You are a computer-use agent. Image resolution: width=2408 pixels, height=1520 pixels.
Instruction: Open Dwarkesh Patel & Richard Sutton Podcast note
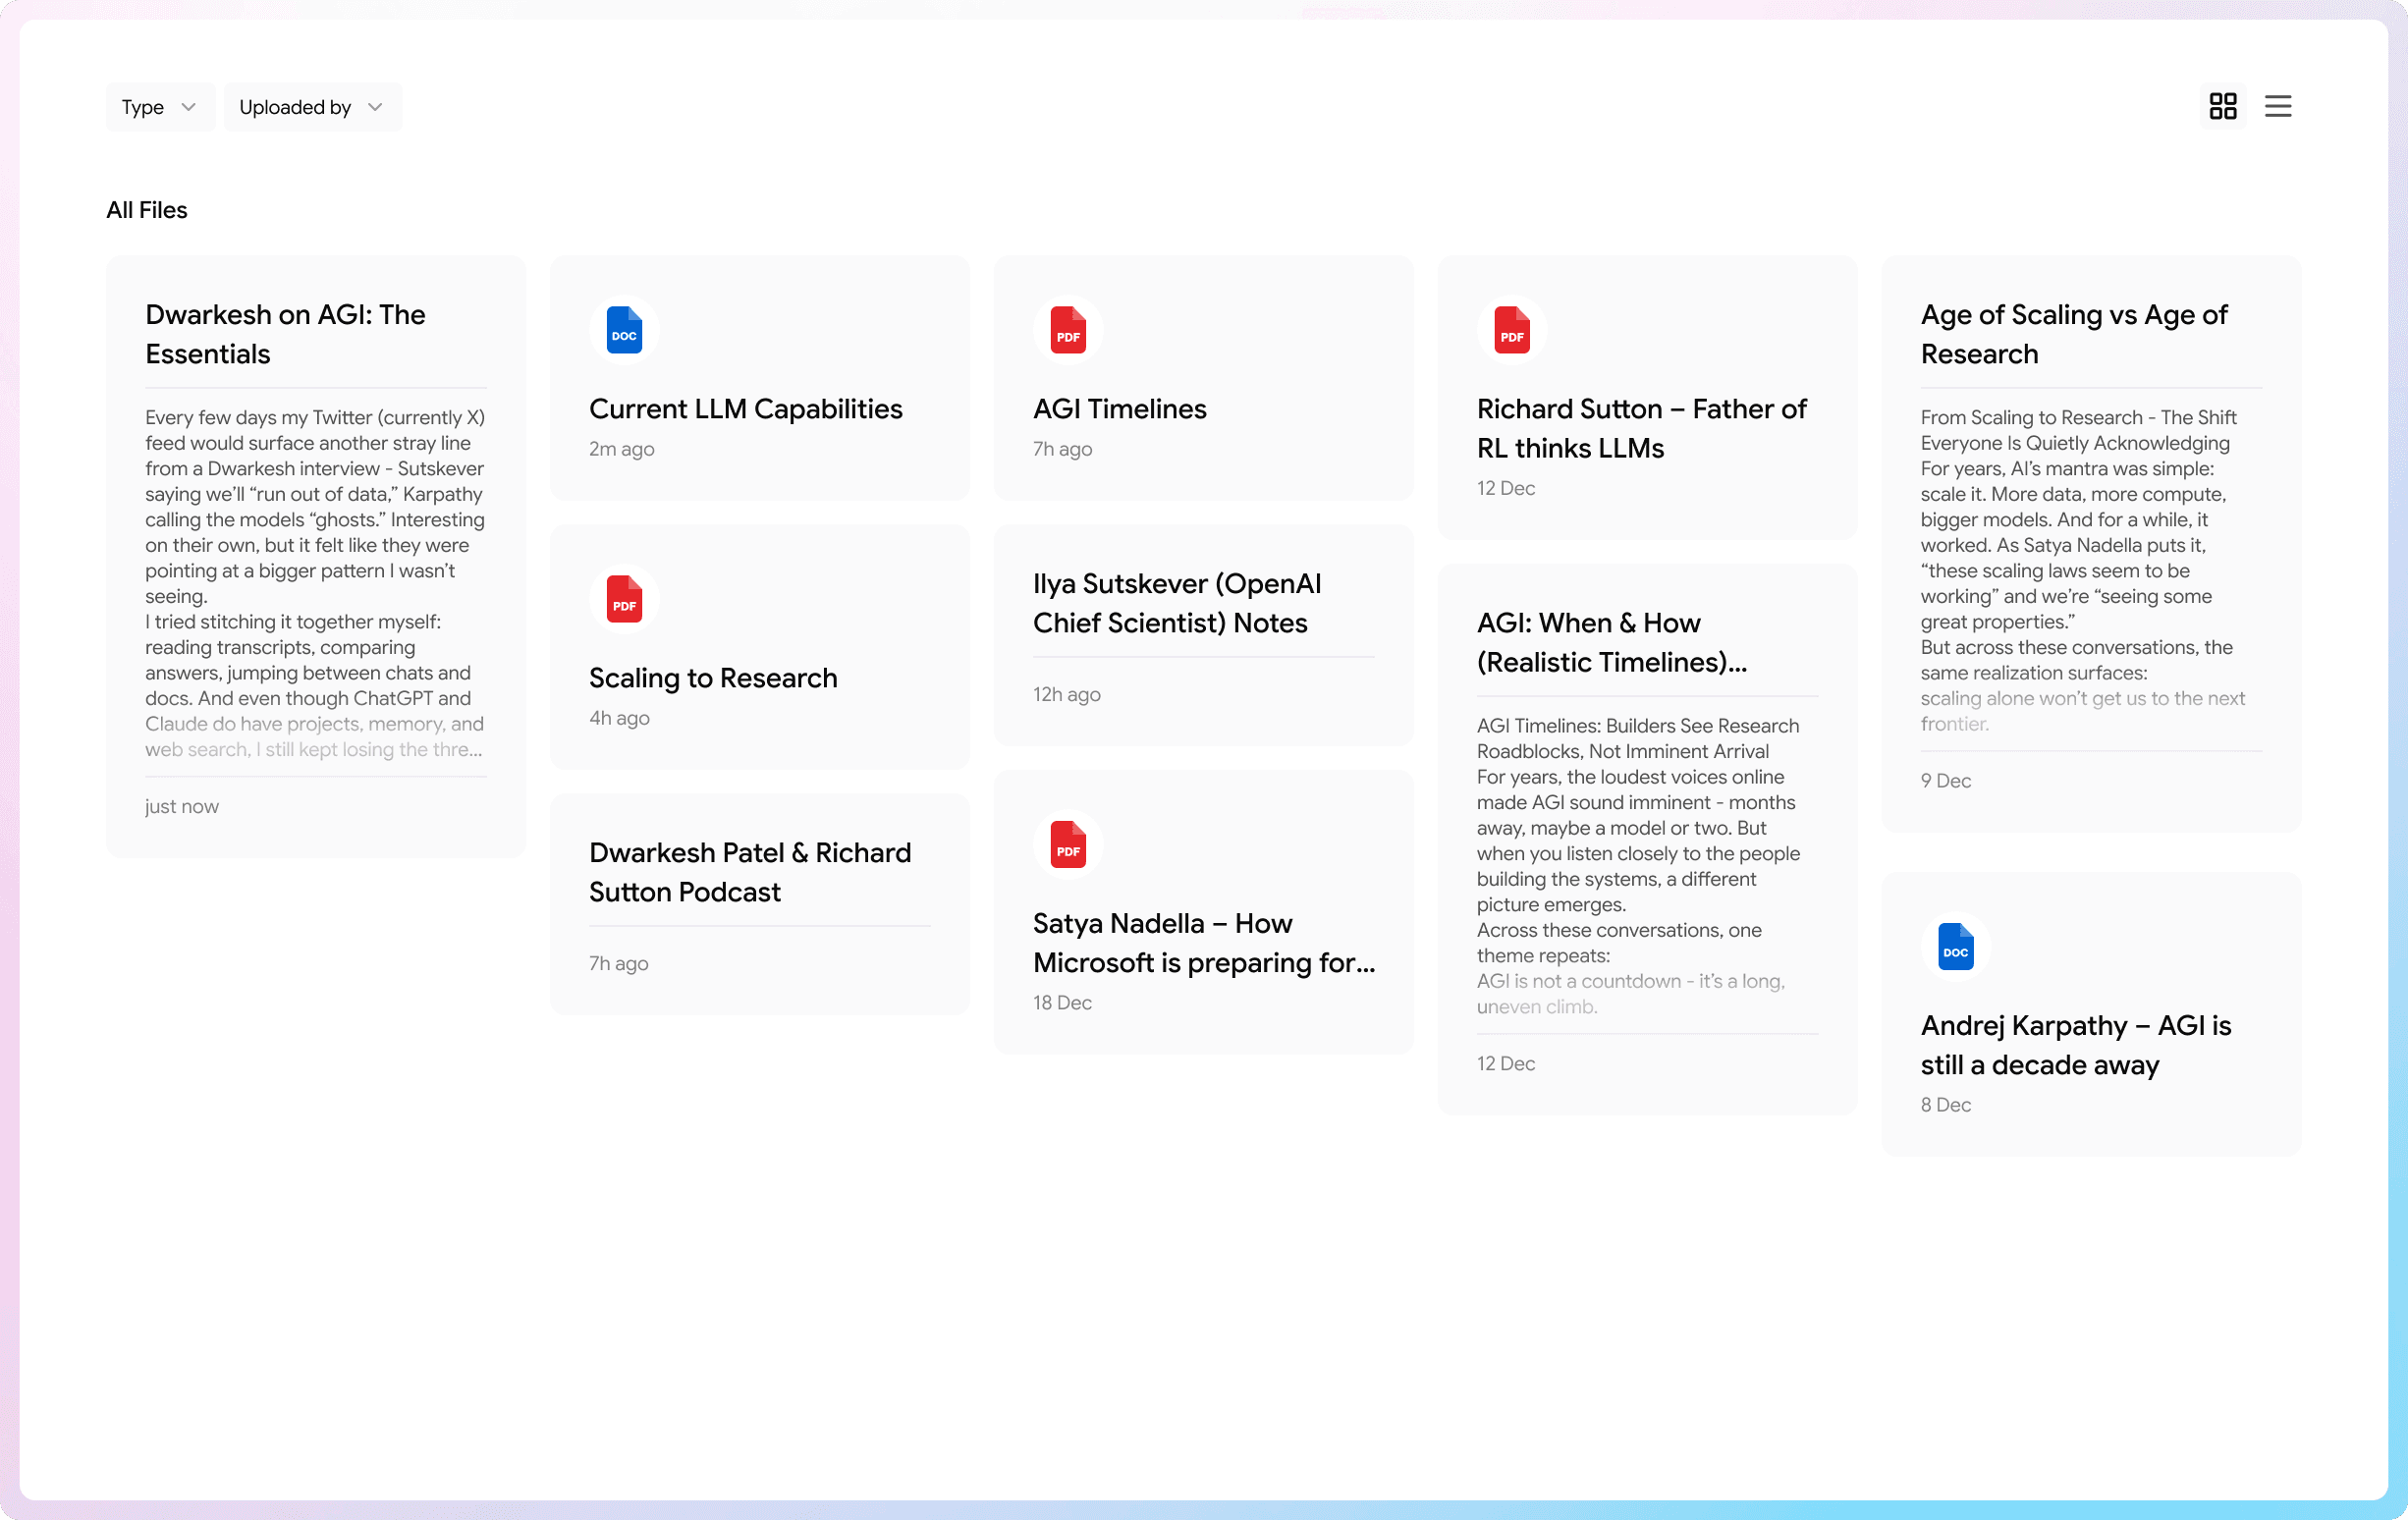[749, 872]
